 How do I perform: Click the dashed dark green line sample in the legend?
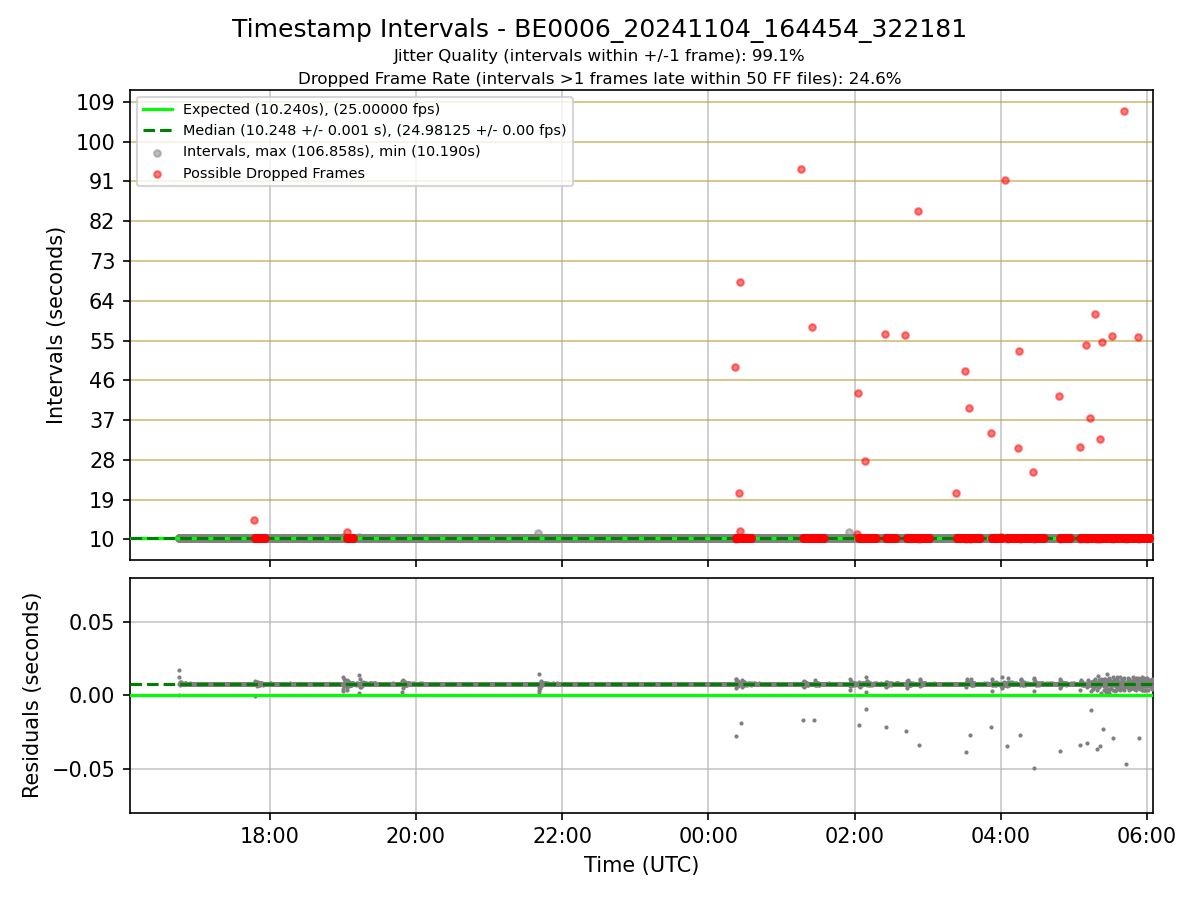click(x=158, y=130)
